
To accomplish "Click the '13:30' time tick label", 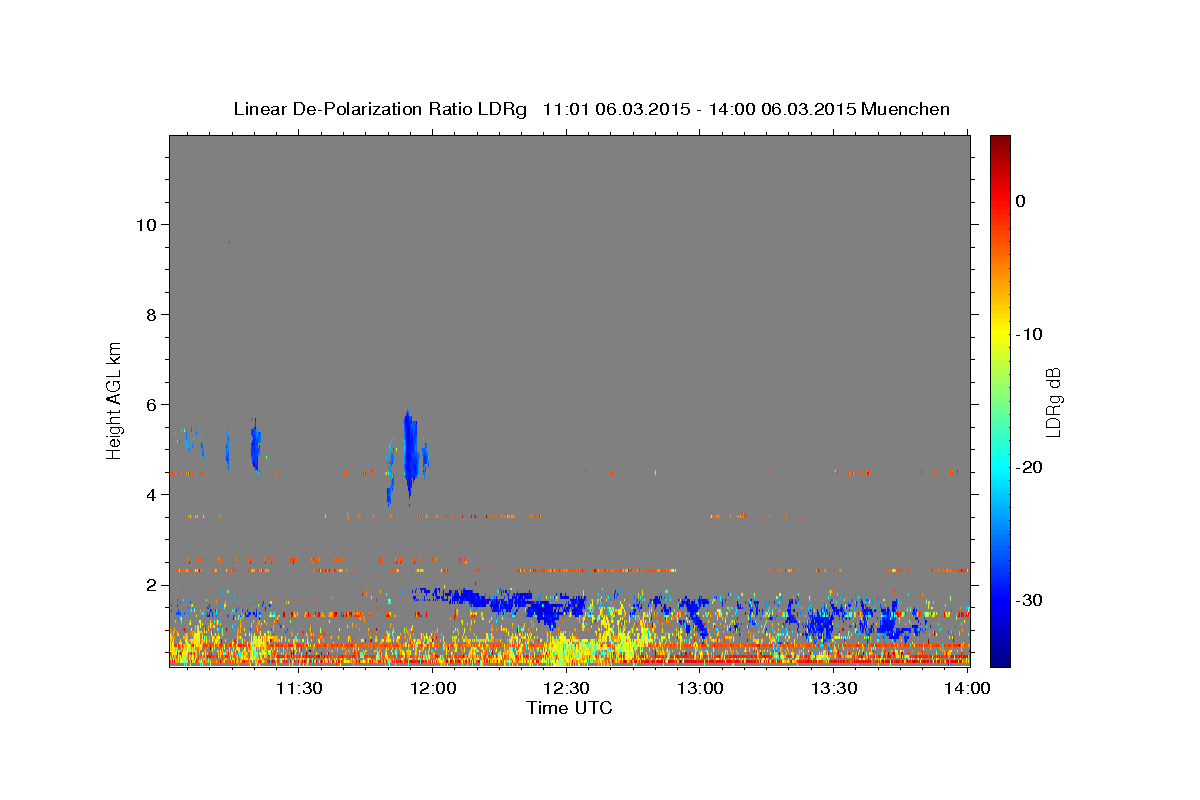I will pyautogui.click(x=835, y=688).
